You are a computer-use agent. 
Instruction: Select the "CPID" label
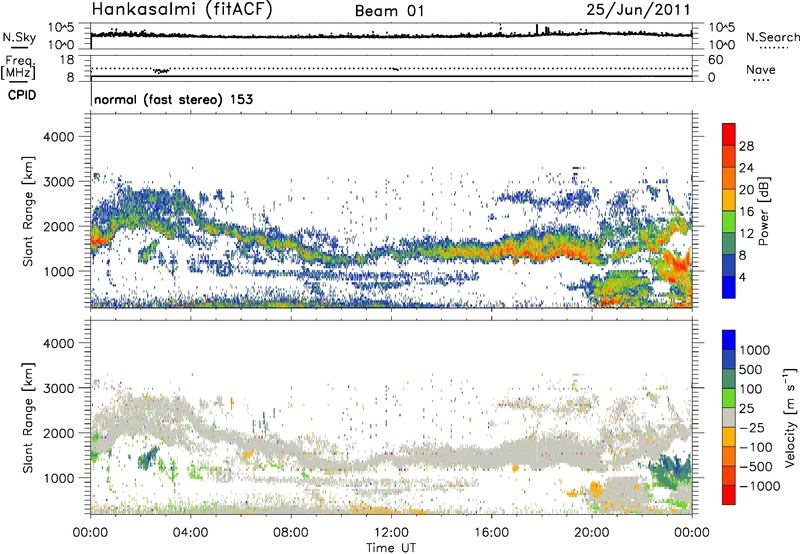22,95
